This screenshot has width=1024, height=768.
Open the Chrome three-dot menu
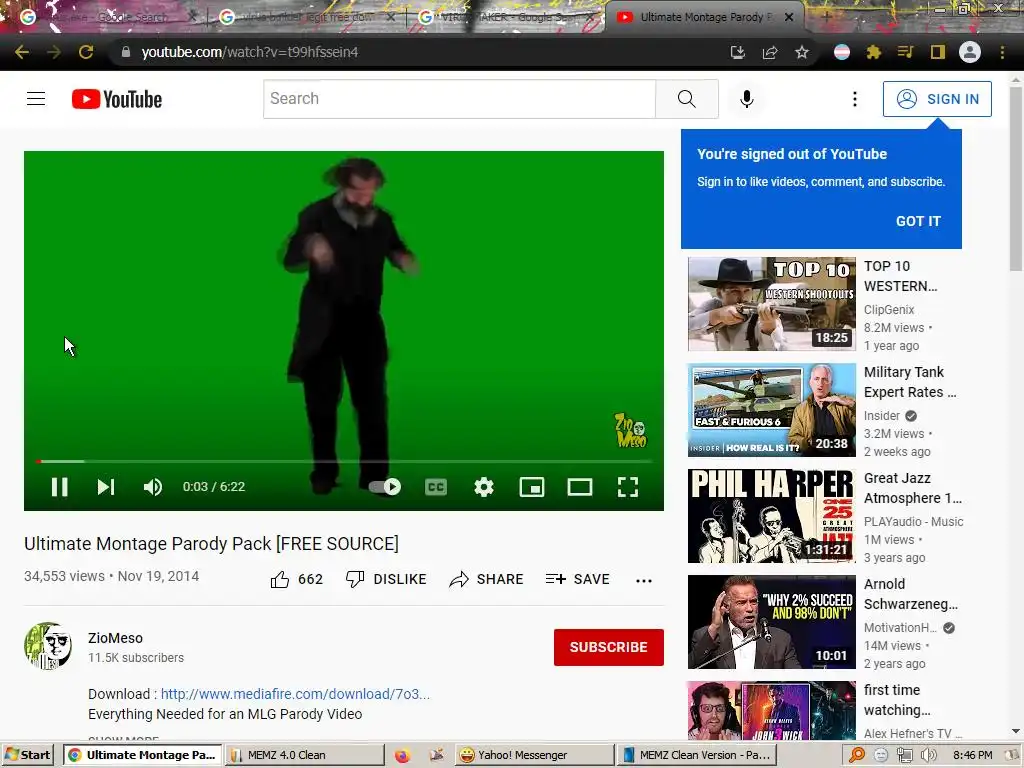1002,52
